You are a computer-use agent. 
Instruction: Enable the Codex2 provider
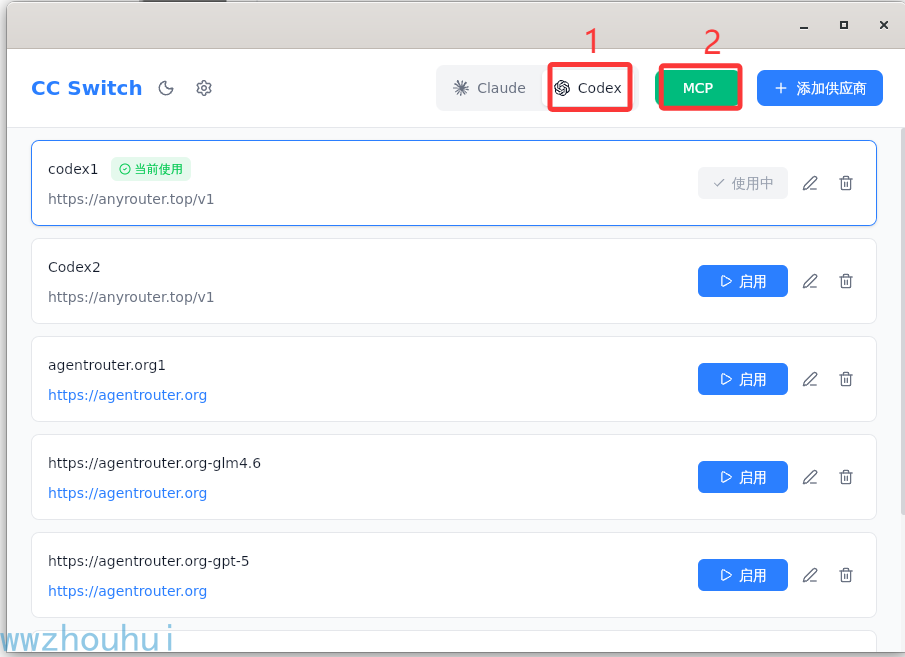tap(743, 281)
